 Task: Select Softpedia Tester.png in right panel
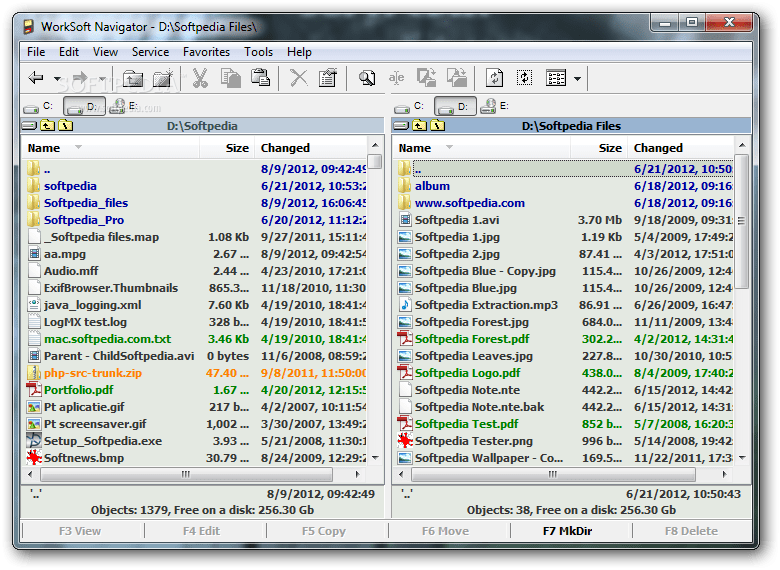474,441
